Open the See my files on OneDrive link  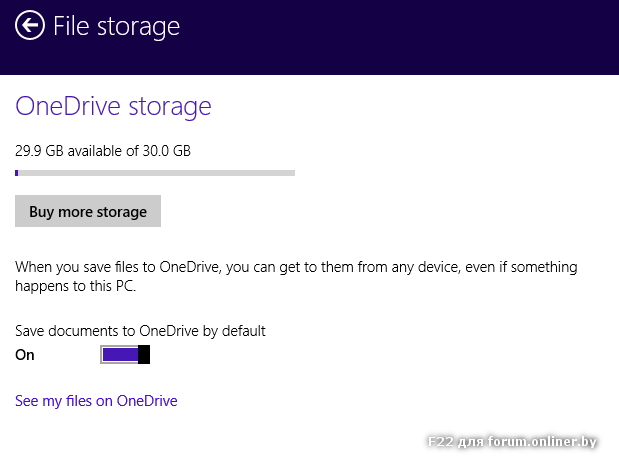point(96,401)
